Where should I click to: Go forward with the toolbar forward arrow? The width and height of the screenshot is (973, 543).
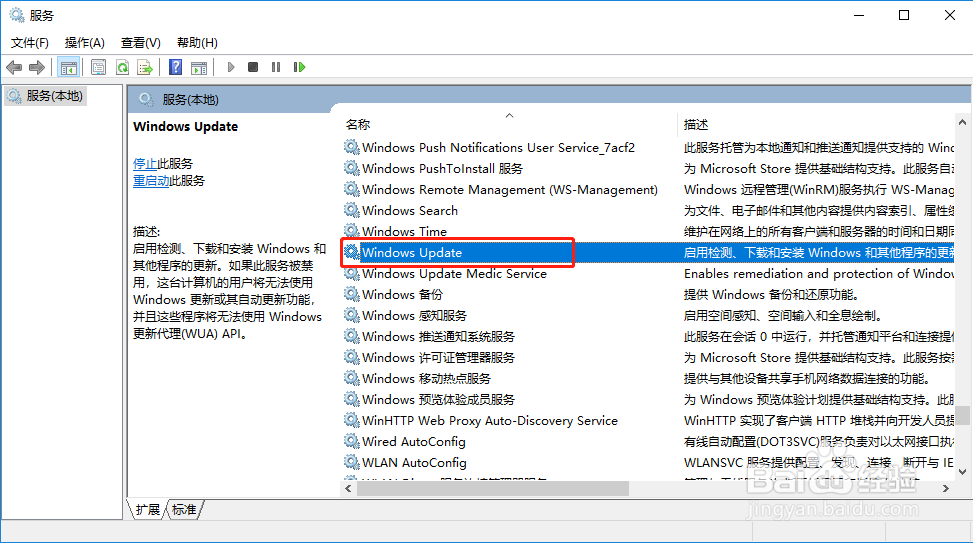pos(37,67)
